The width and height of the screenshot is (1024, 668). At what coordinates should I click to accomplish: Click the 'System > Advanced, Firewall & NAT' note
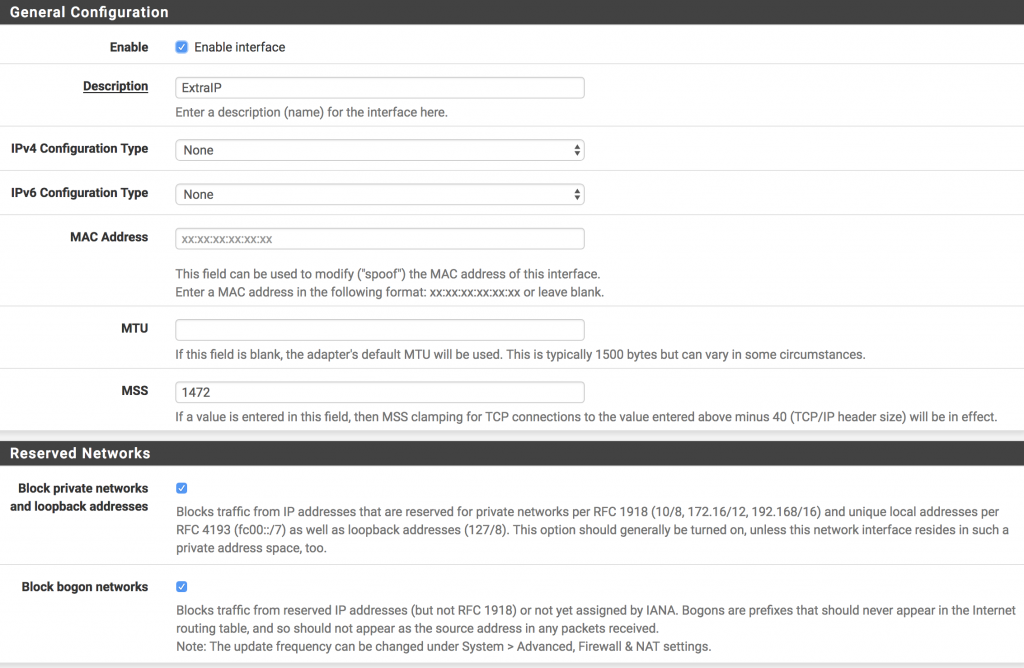443,646
